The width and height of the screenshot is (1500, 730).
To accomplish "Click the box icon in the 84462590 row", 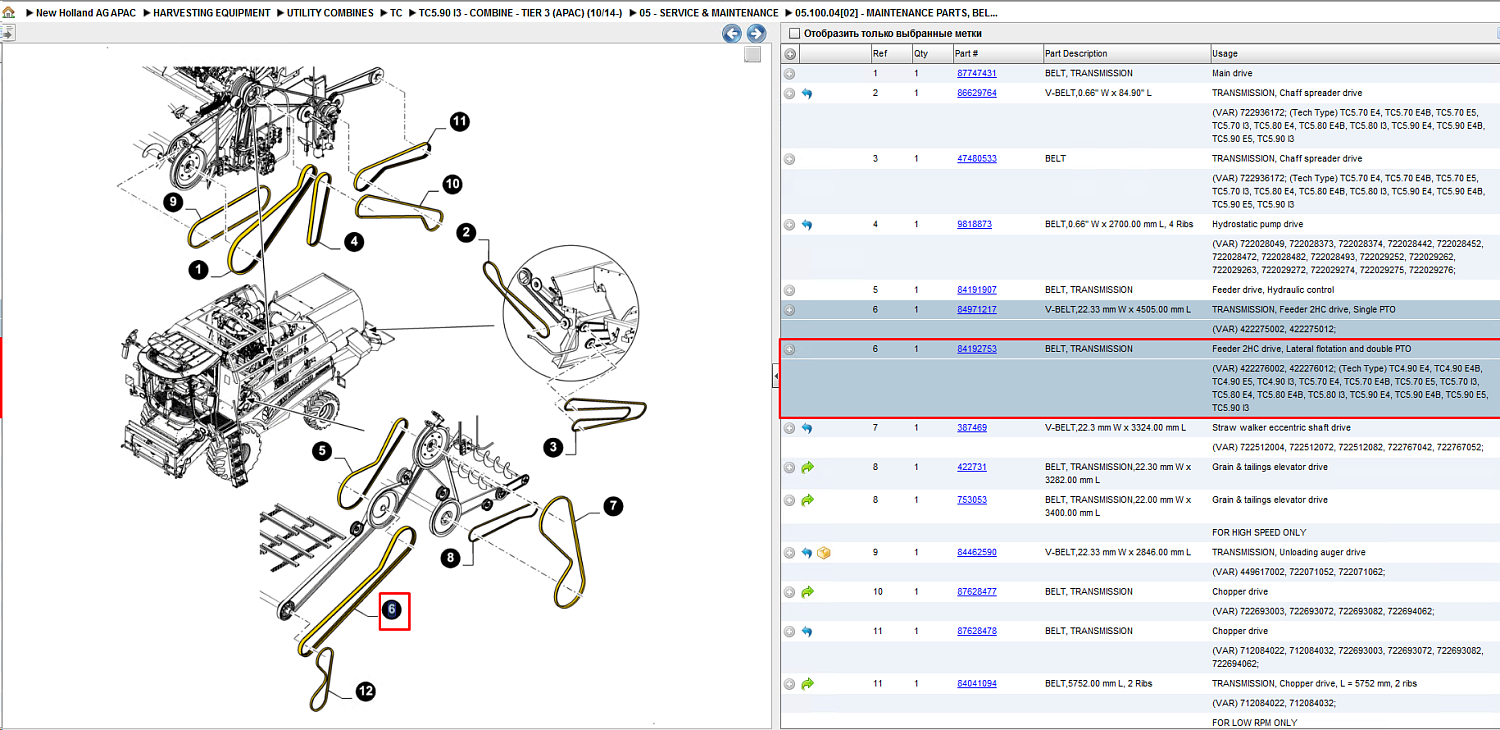I will pyautogui.click(x=825, y=553).
